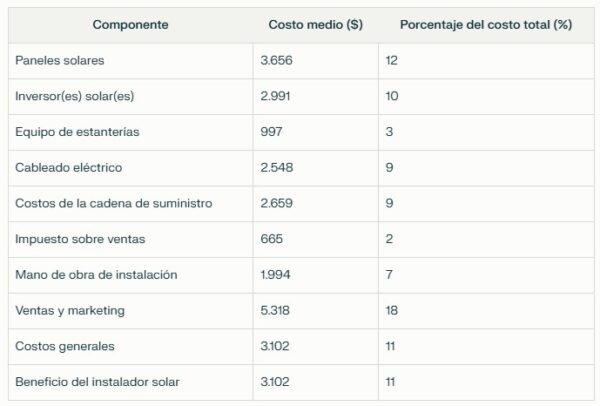Image resolution: width=600 pixels, height=406 pixels.
Task: Click the Componente column header
Action: point(130,24)
